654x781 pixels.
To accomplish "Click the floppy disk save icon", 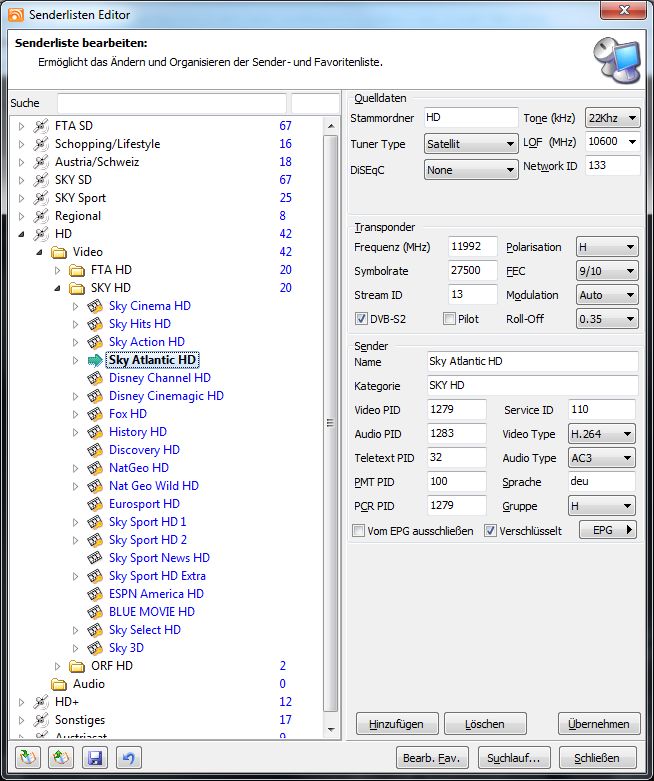I will coord(95,759).
